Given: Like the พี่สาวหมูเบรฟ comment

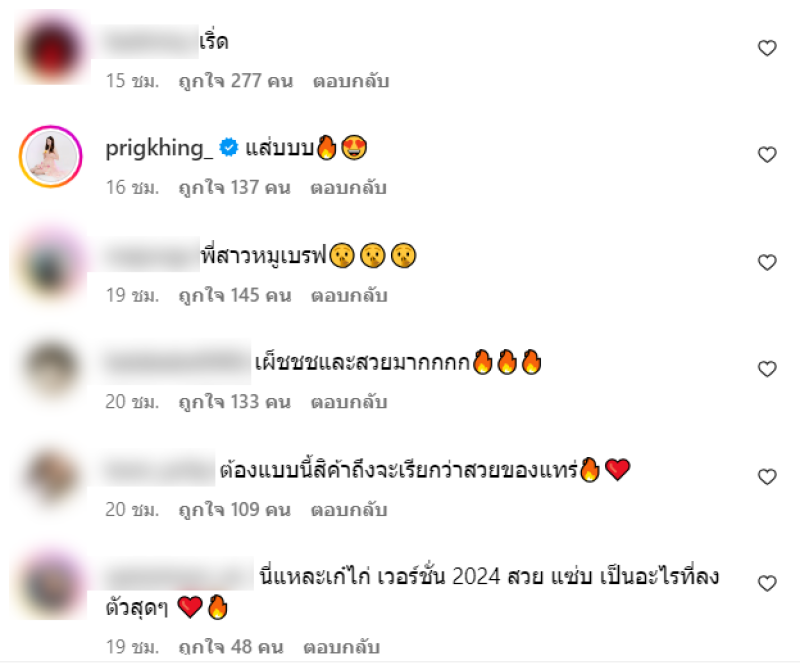Looking at the screenshot, I should 767,262.
